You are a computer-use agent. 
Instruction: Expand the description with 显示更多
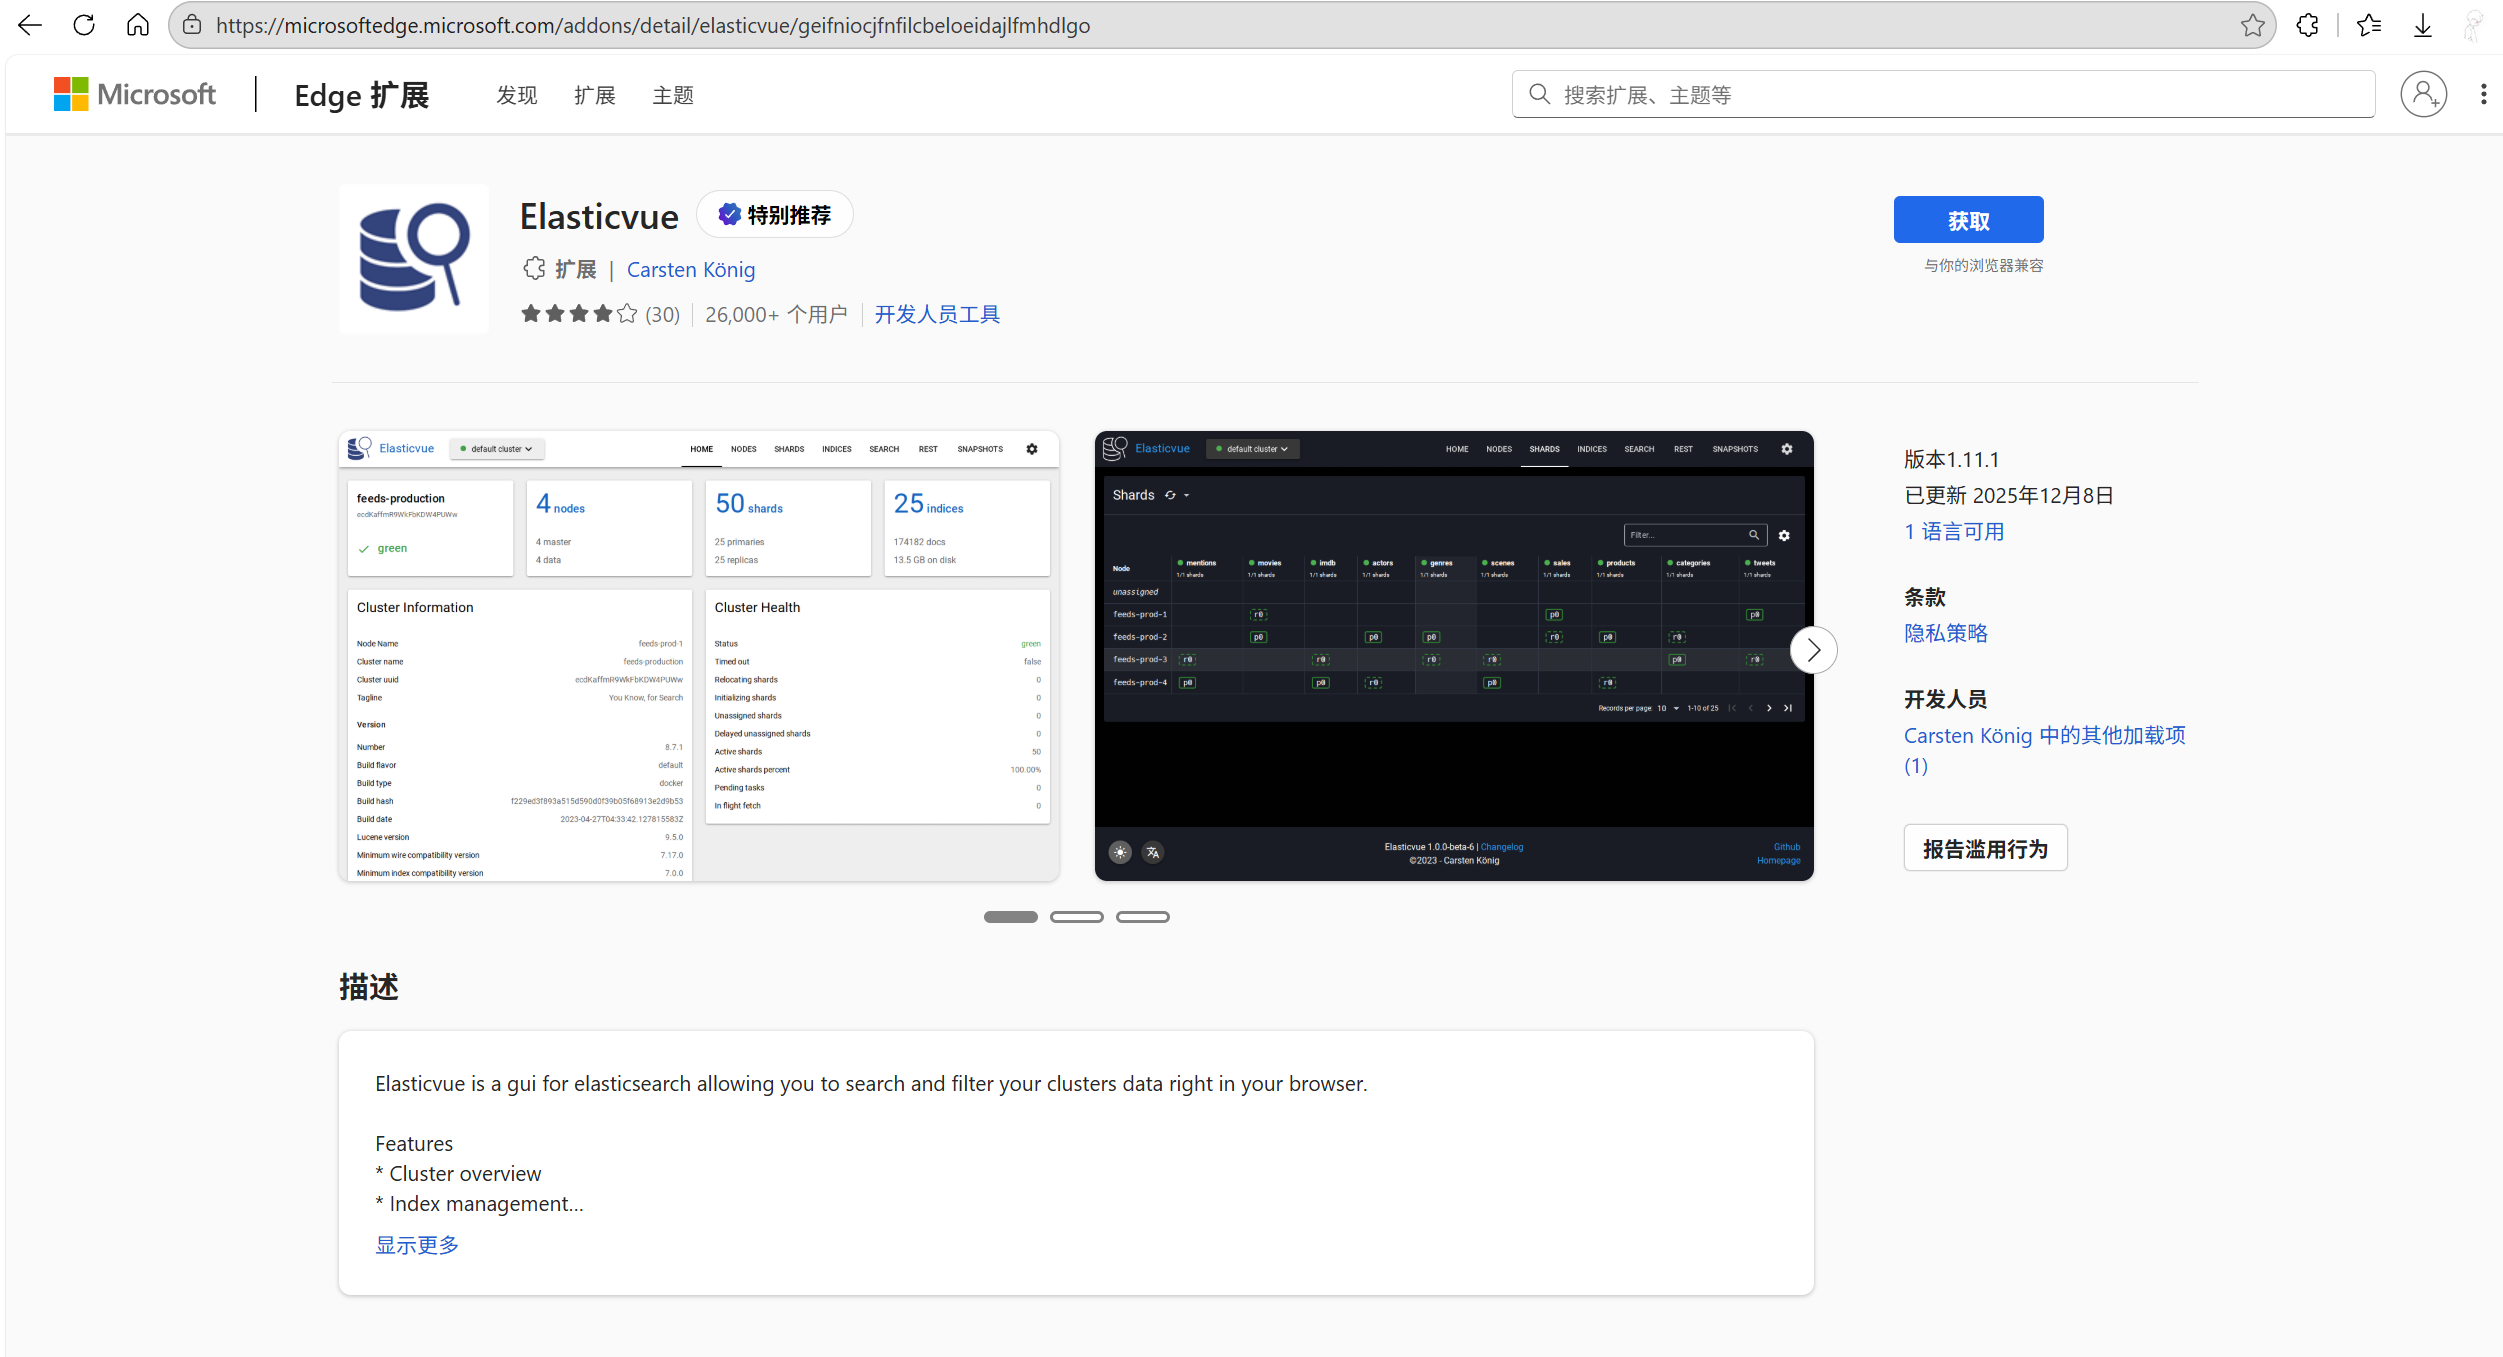pyautogui.click(x=416, y=1244)
